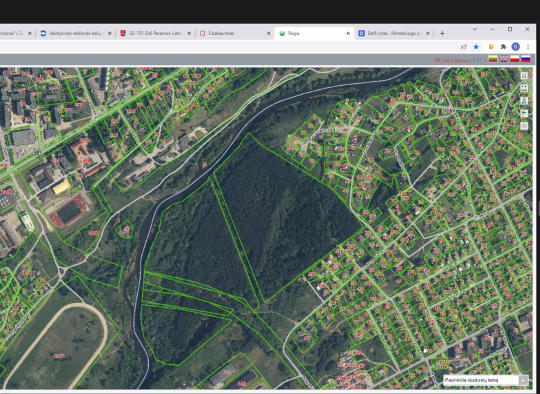Select the British flag language option

pyautogui.click(x=504, y=59)
